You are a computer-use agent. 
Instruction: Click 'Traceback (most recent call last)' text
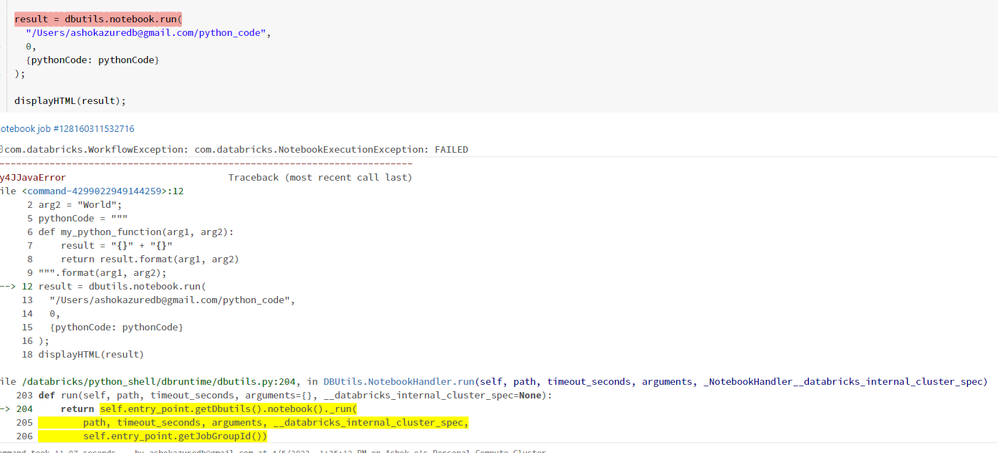[320, 178]
